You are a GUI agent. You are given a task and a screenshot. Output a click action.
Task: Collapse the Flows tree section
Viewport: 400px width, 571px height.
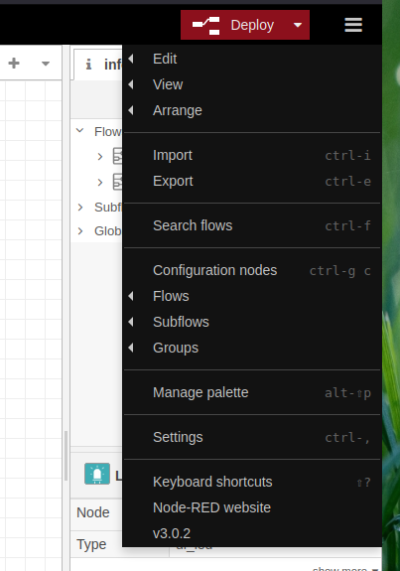[x=80, y=131]
